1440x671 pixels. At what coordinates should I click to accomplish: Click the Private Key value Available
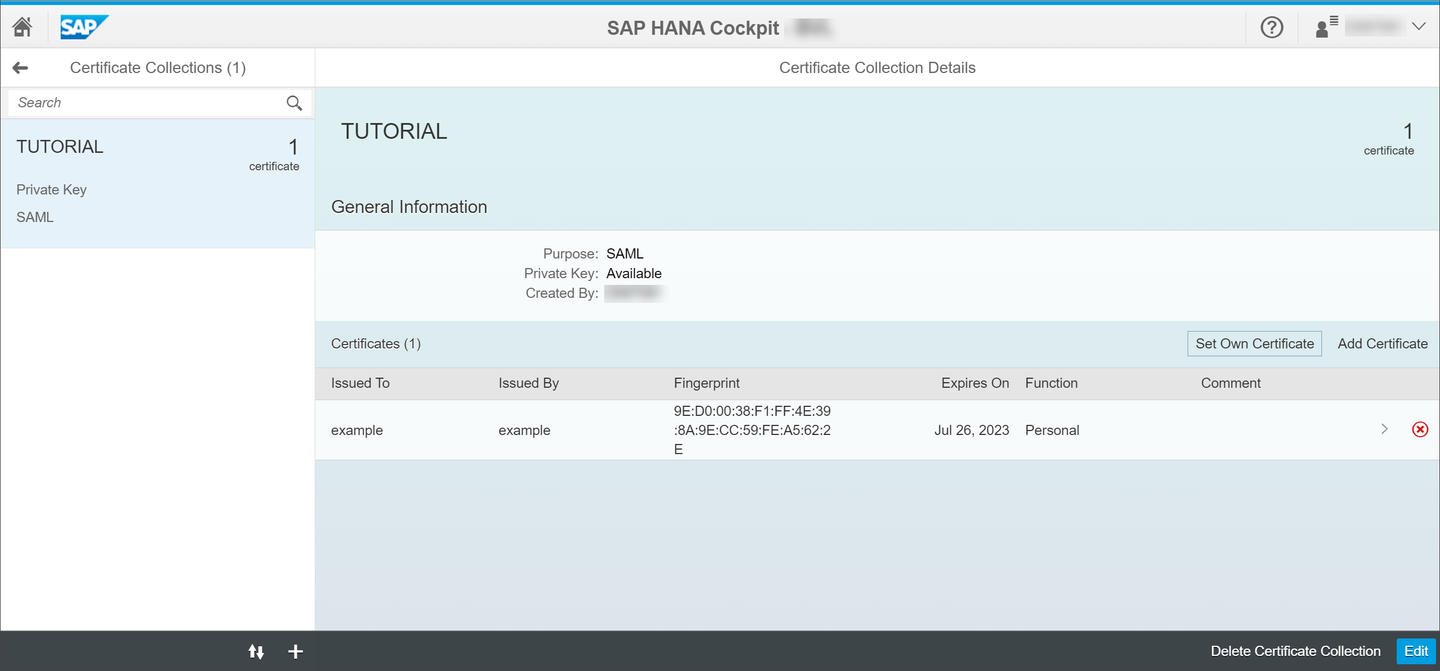[634, 273]
